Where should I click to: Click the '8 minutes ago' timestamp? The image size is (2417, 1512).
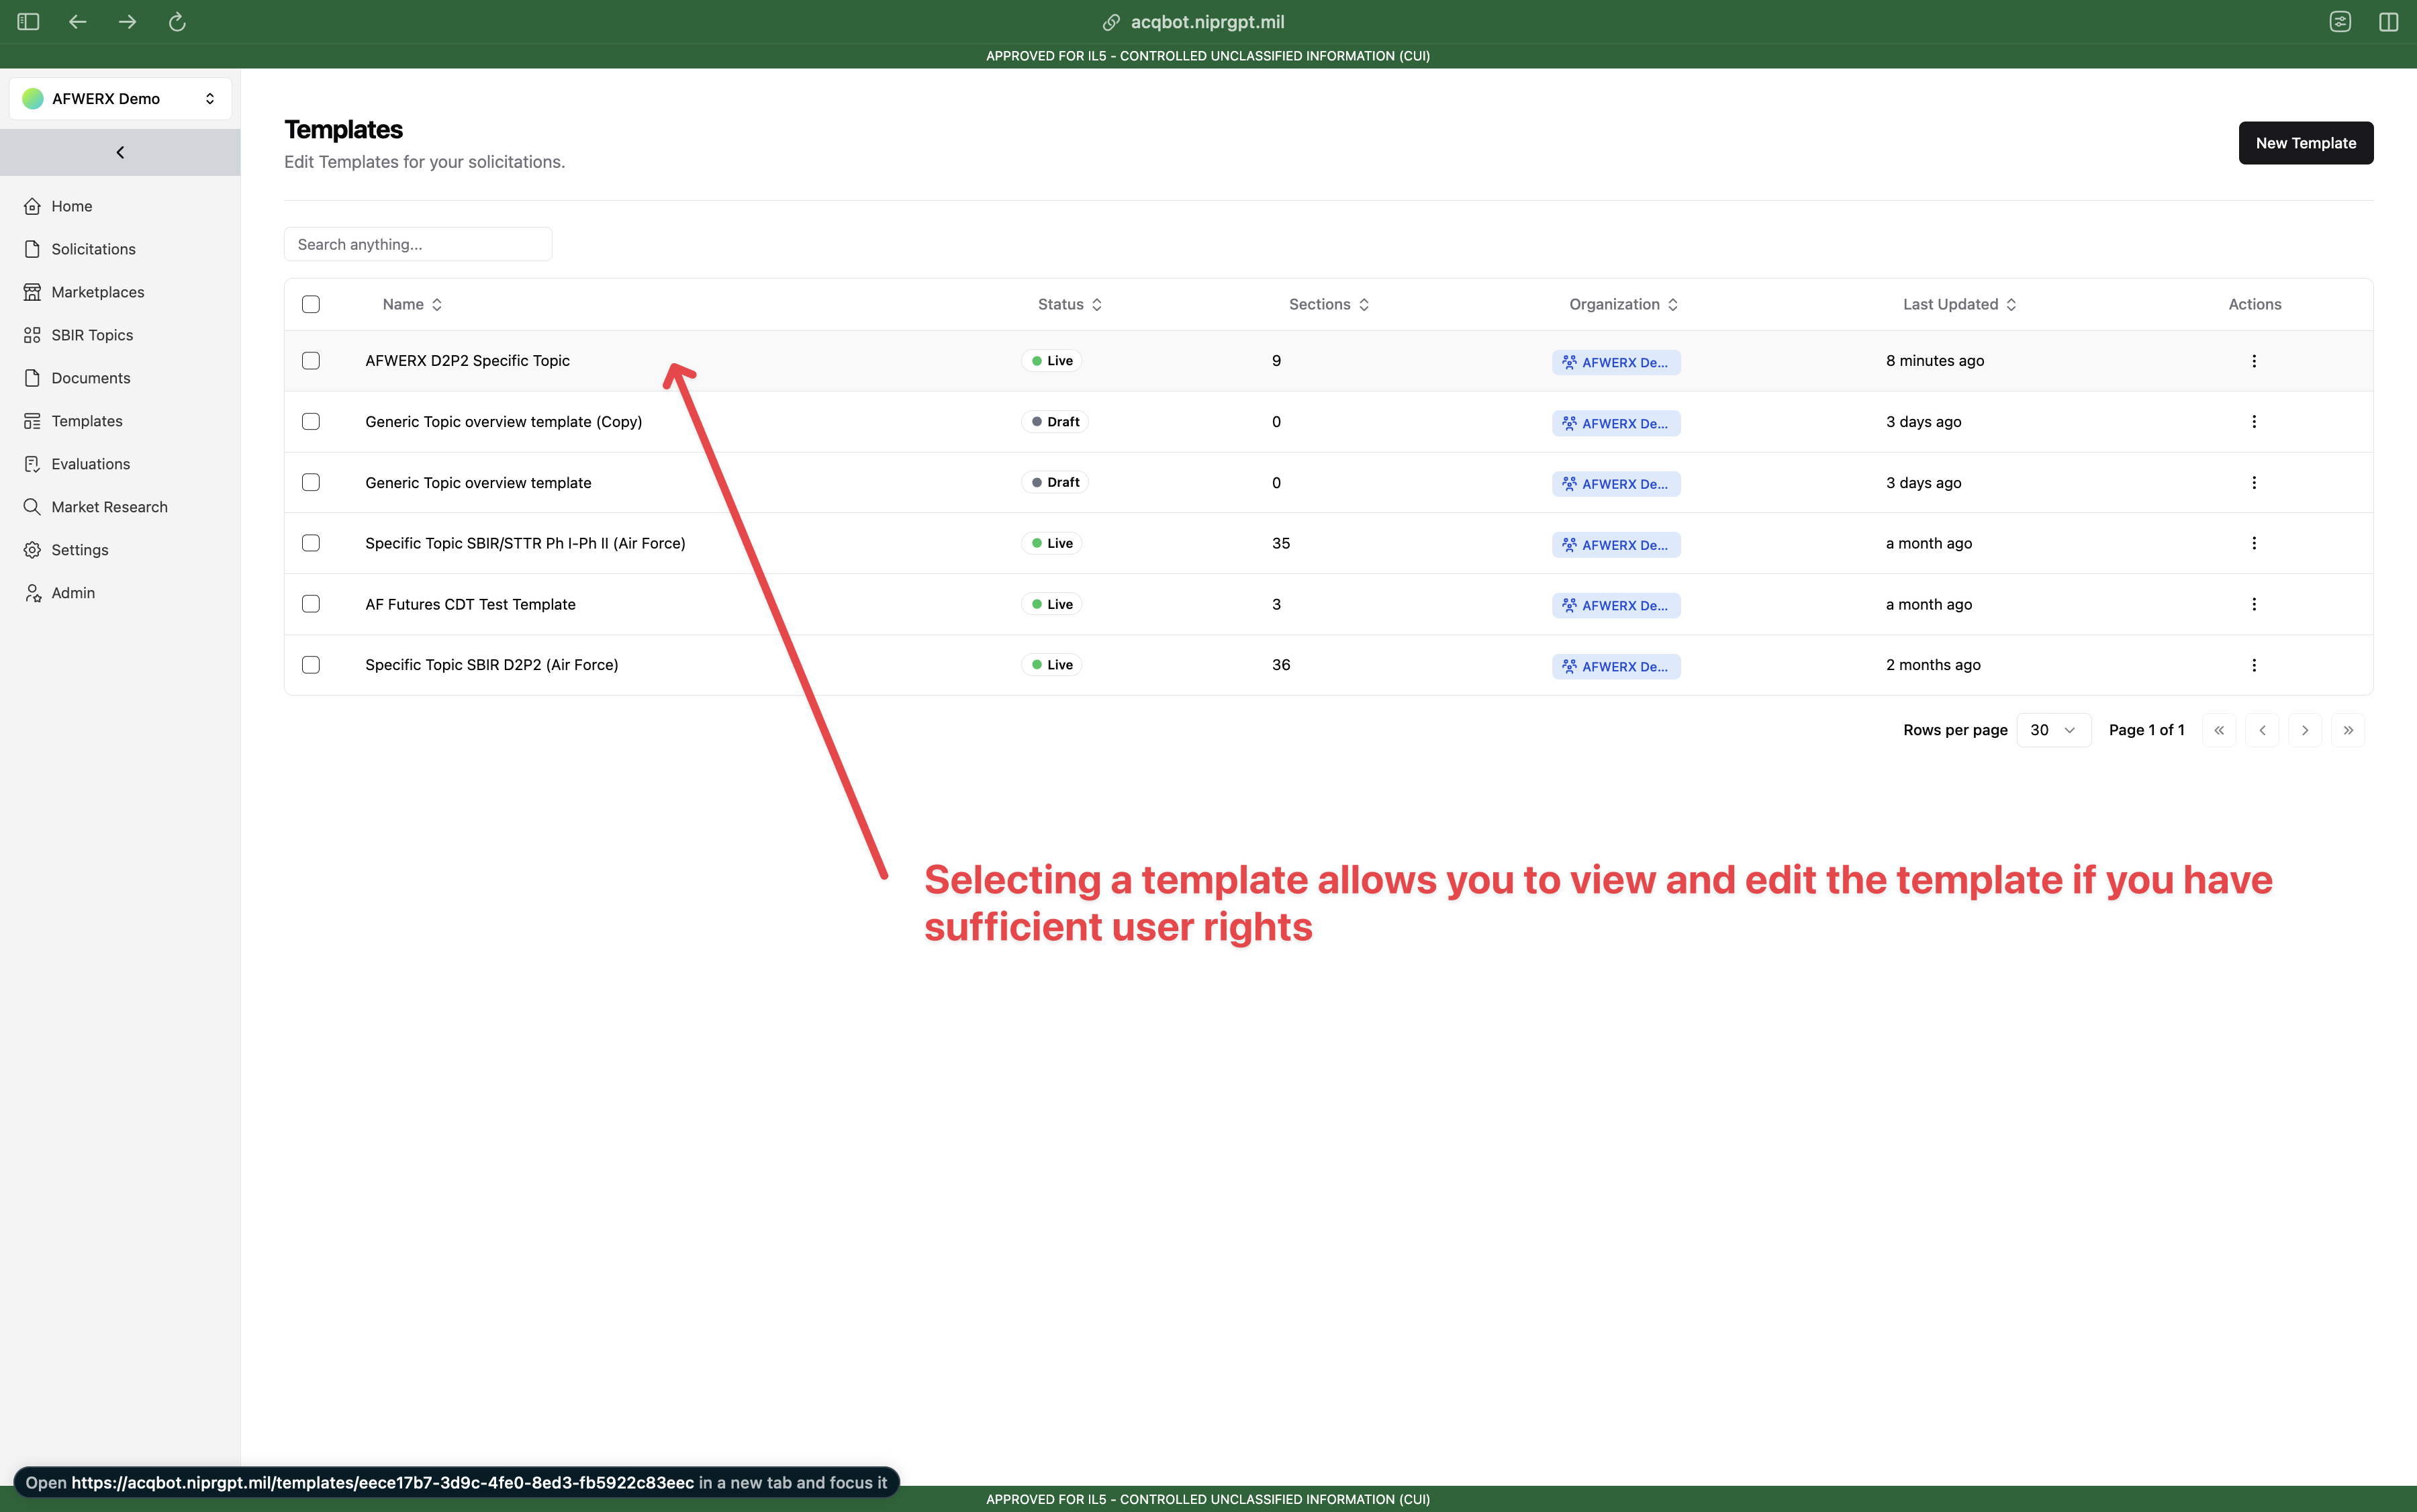[x=1935, y=361]
